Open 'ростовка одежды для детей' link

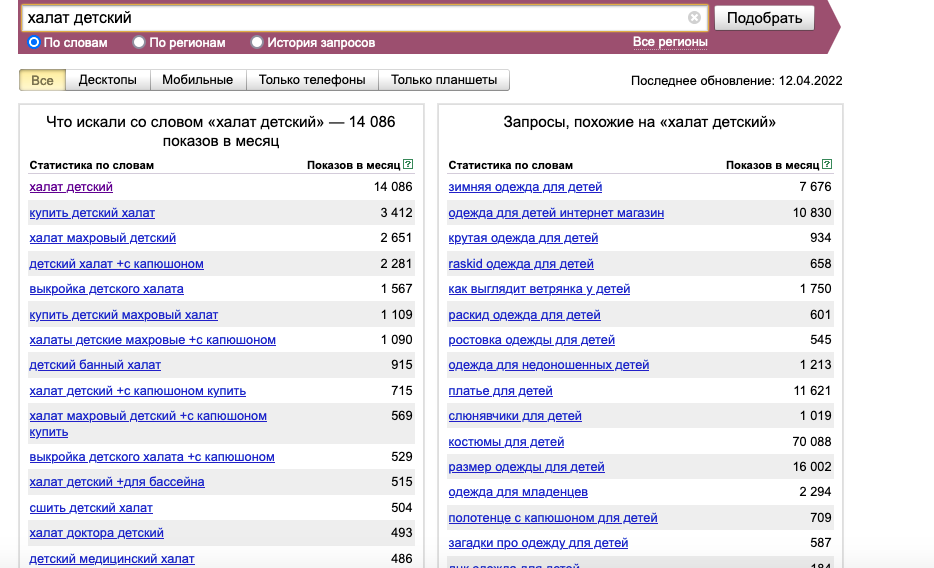[x=531, y=340]
